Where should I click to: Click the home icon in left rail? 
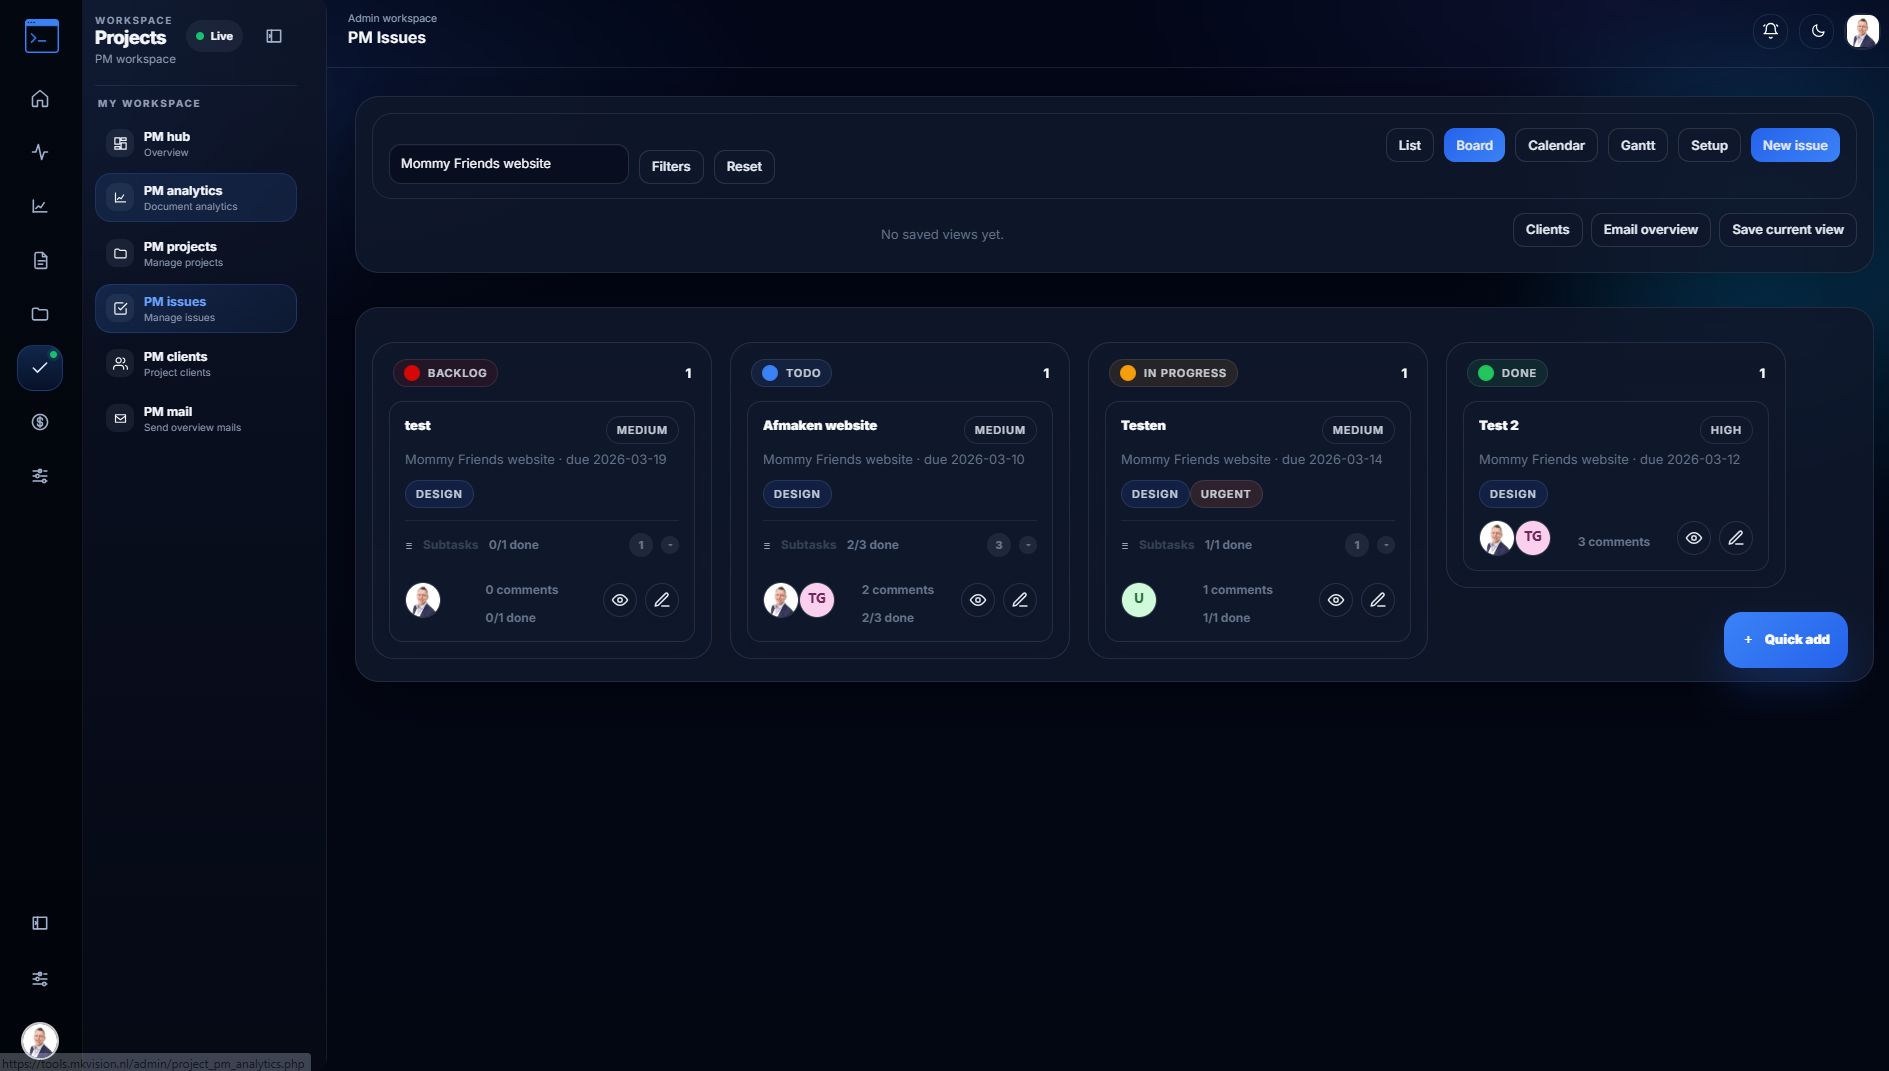coord(40,99)
